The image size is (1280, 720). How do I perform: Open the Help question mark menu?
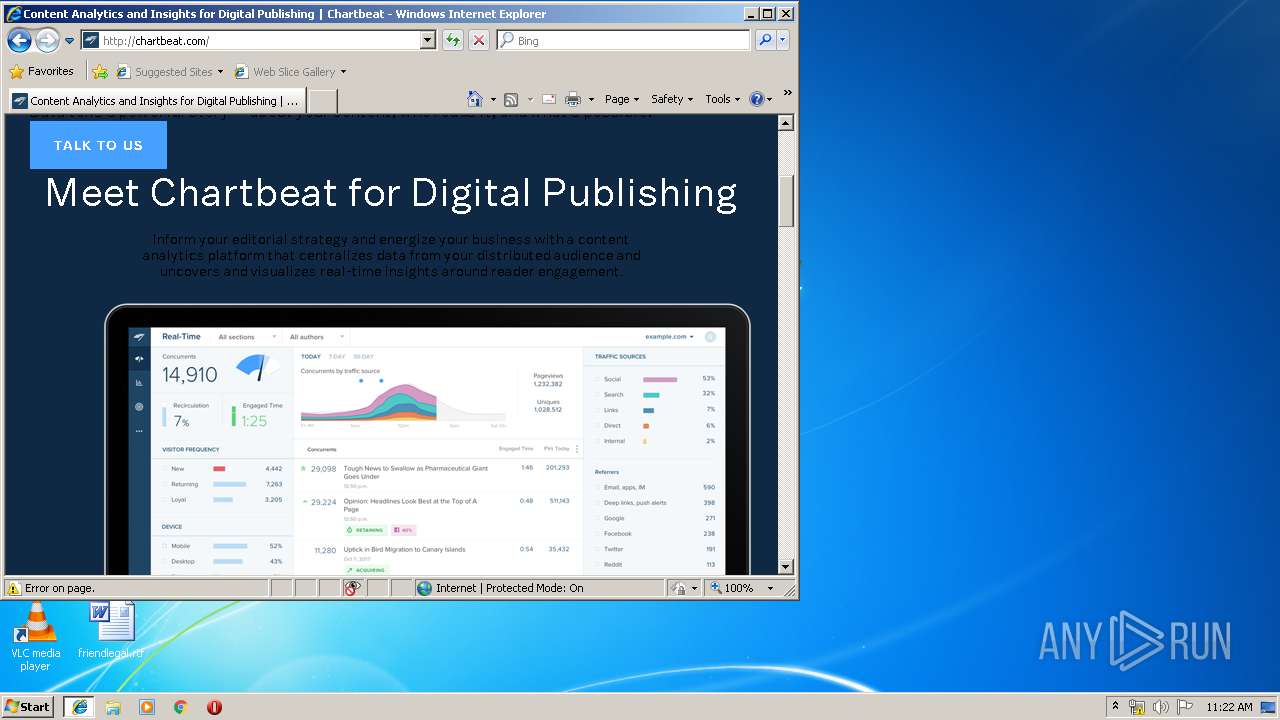[760, 99]
